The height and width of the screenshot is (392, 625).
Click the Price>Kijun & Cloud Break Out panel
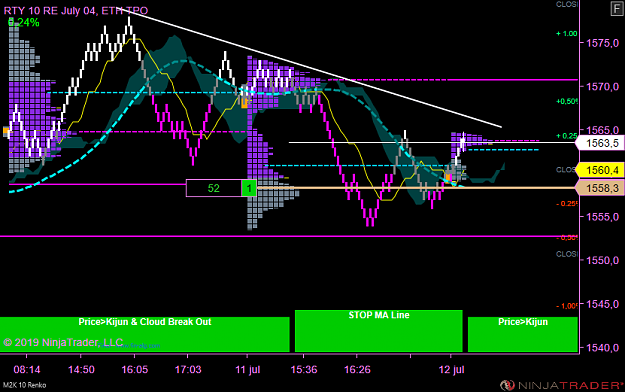[x=145, y=334]
